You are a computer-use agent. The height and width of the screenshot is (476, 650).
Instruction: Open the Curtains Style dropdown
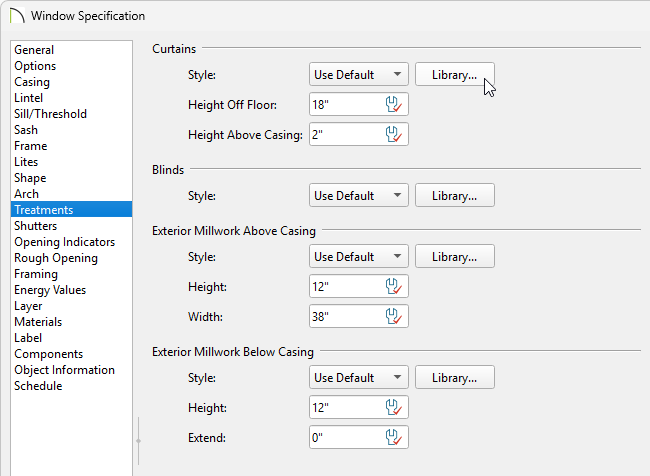coord(359,75)
